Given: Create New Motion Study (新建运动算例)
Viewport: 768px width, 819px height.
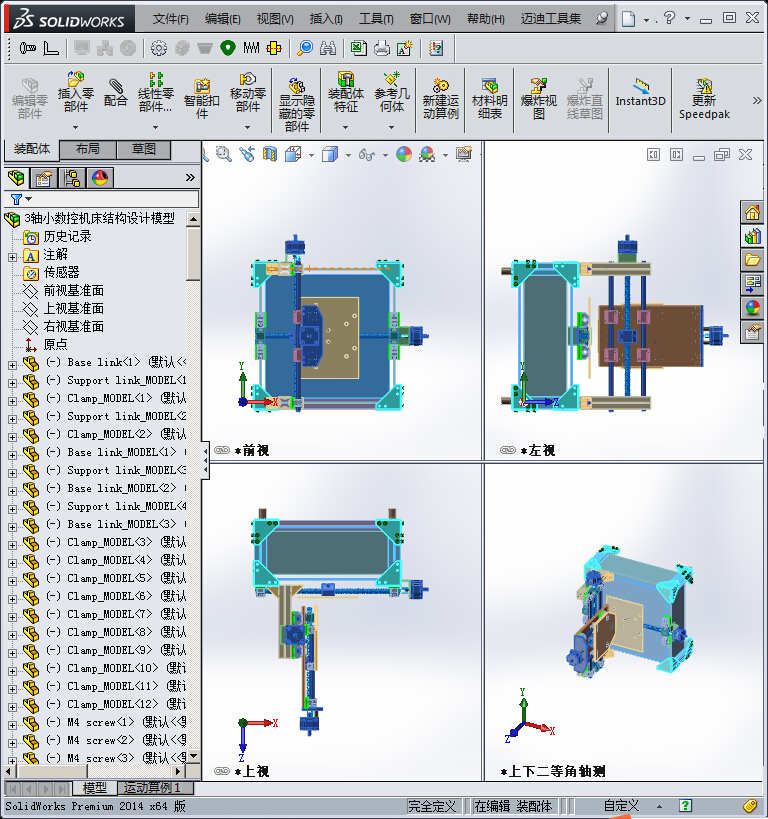Looking at the screenshot, I should click(440, 99).
